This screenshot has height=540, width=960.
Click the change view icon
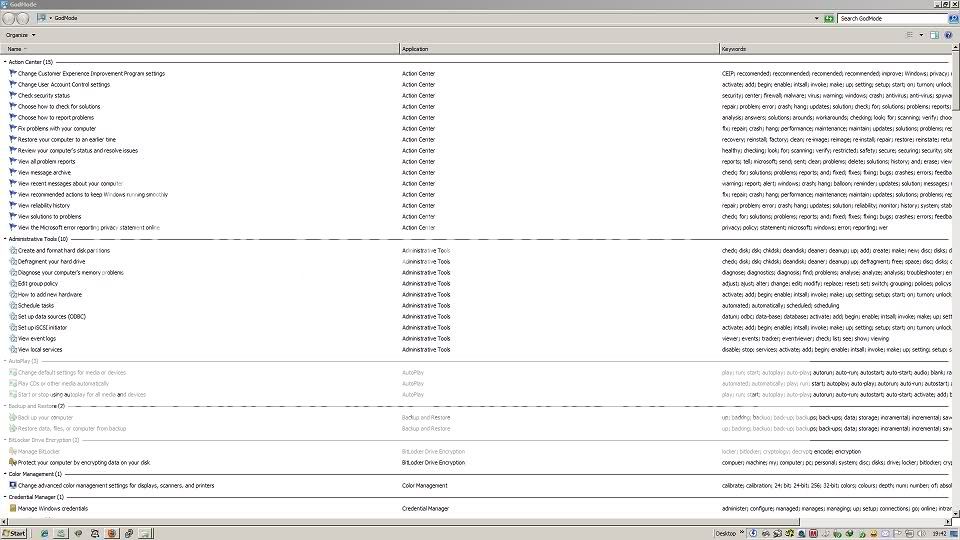click(908, 35)
